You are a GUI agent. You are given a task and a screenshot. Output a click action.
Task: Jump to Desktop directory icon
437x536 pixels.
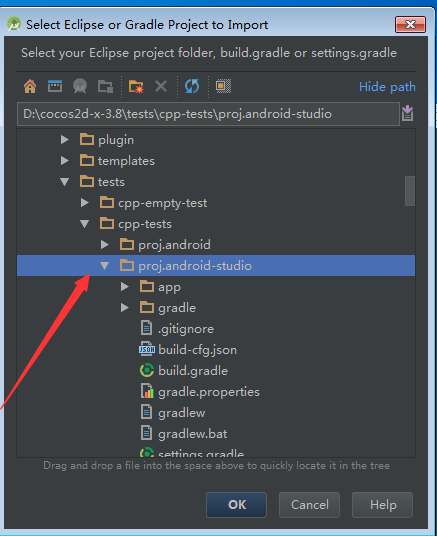[x=55, y=86]
